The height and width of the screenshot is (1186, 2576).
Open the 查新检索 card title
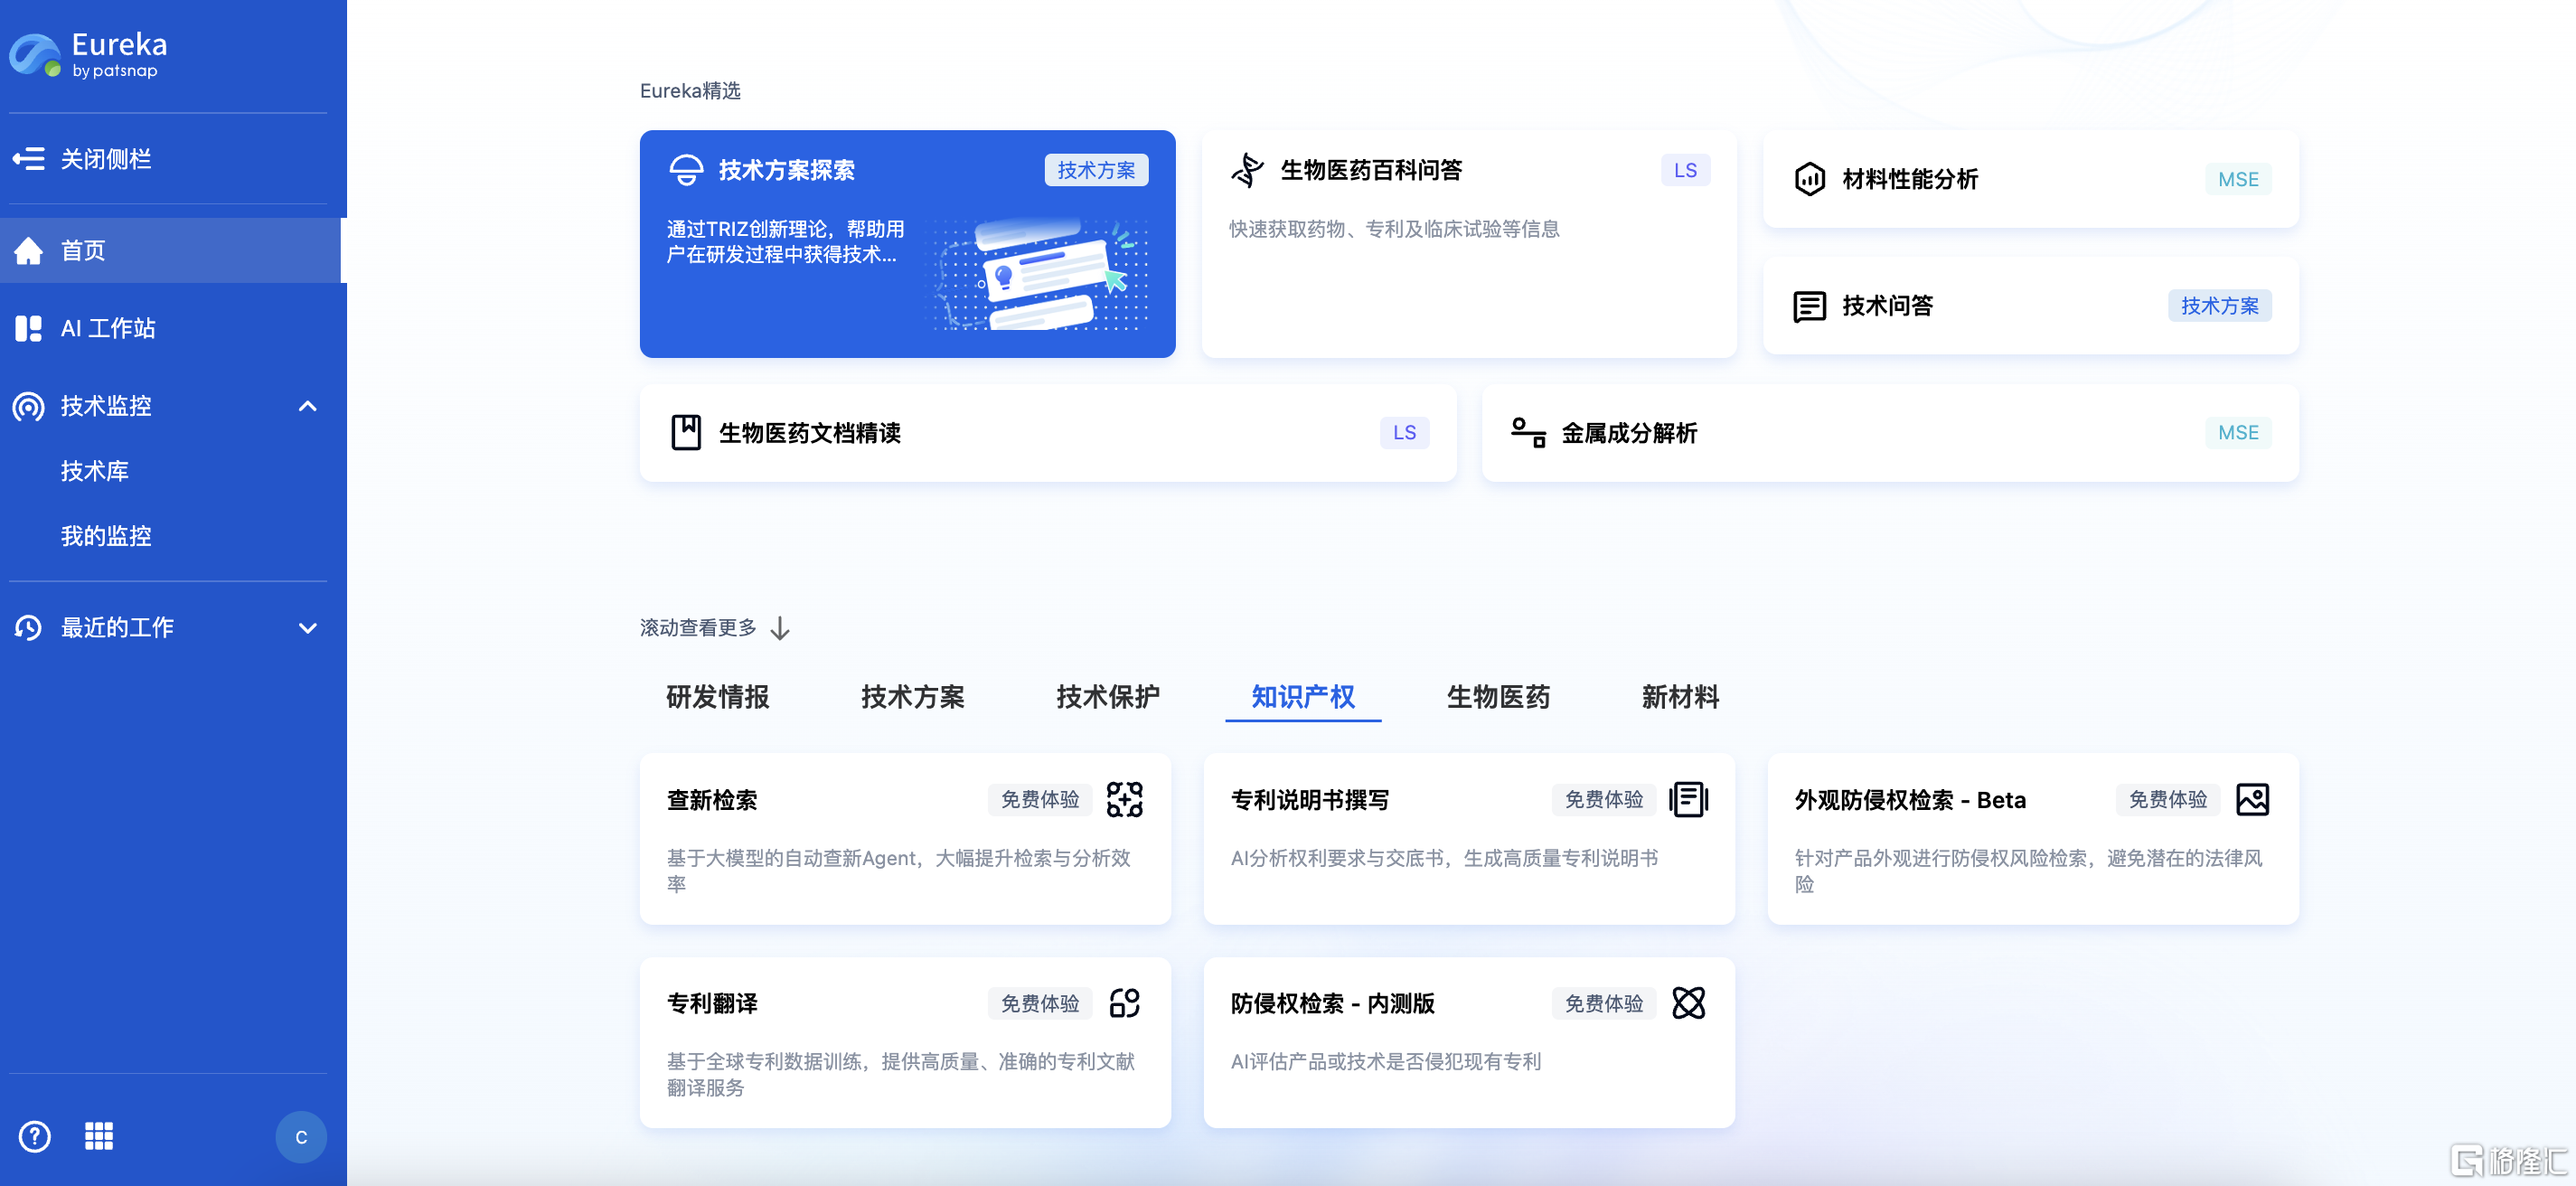(712, 800)
